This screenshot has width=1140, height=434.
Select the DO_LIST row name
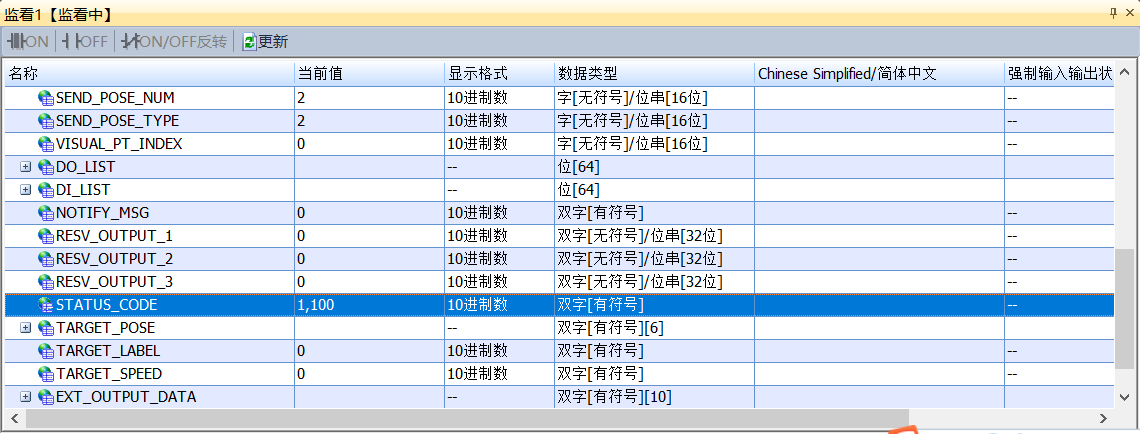click(85, 167)
